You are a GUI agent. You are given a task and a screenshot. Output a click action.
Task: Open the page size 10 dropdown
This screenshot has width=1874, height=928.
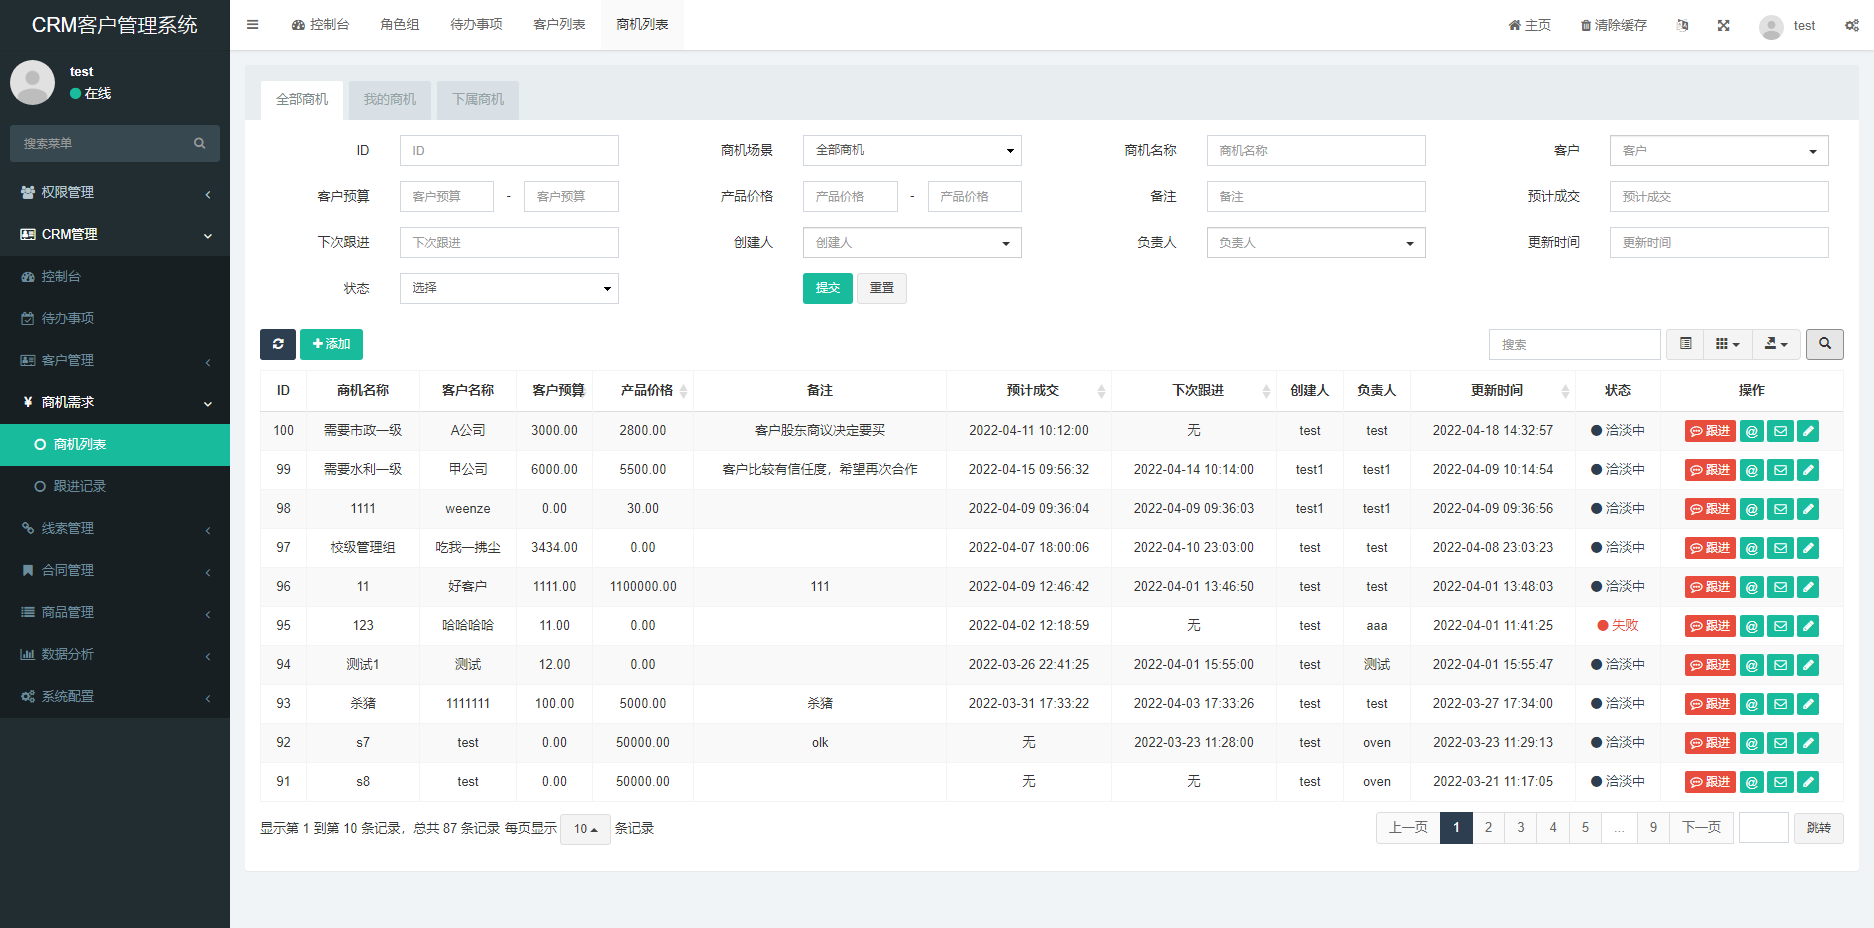tap(585, 829)
